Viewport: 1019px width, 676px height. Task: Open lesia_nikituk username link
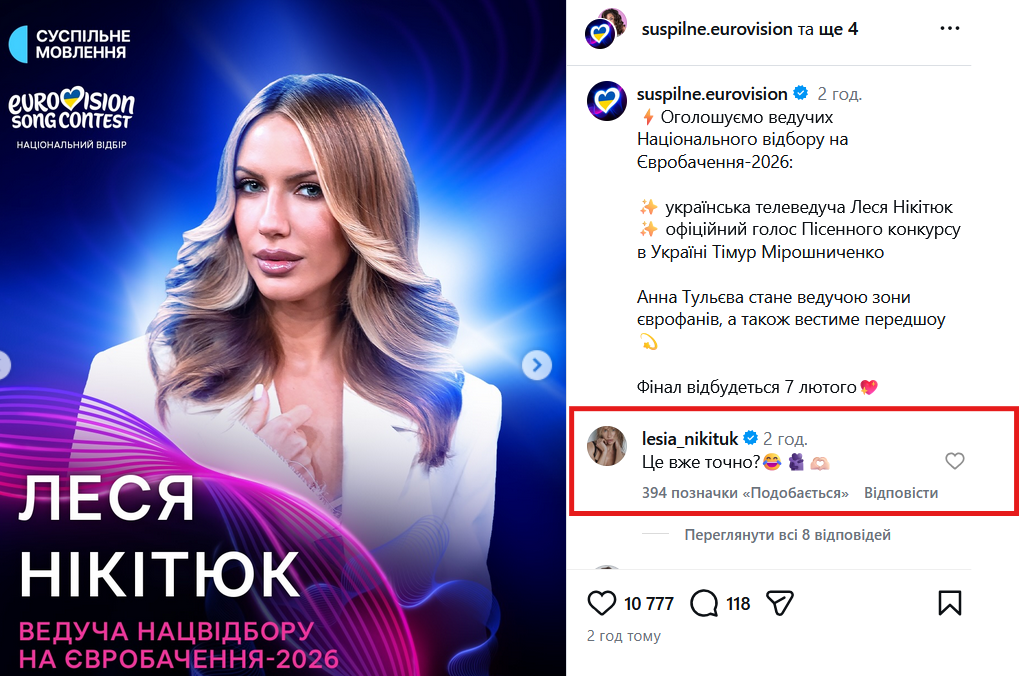tap(690, 439)
